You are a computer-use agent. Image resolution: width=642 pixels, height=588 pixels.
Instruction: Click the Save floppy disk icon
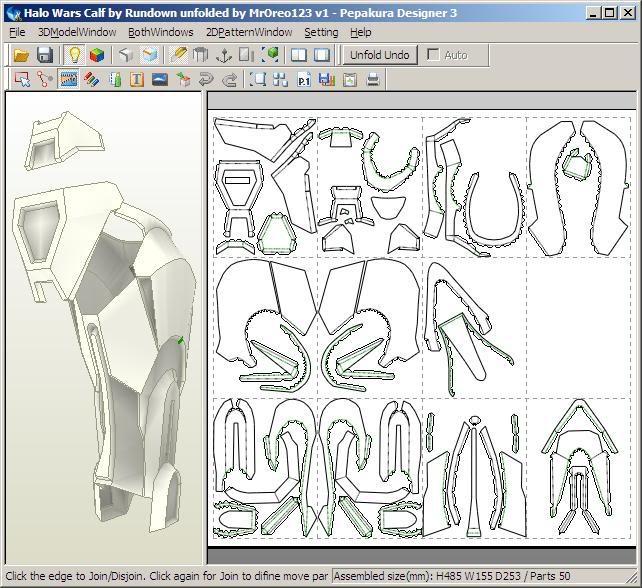[x=45, y=55]
